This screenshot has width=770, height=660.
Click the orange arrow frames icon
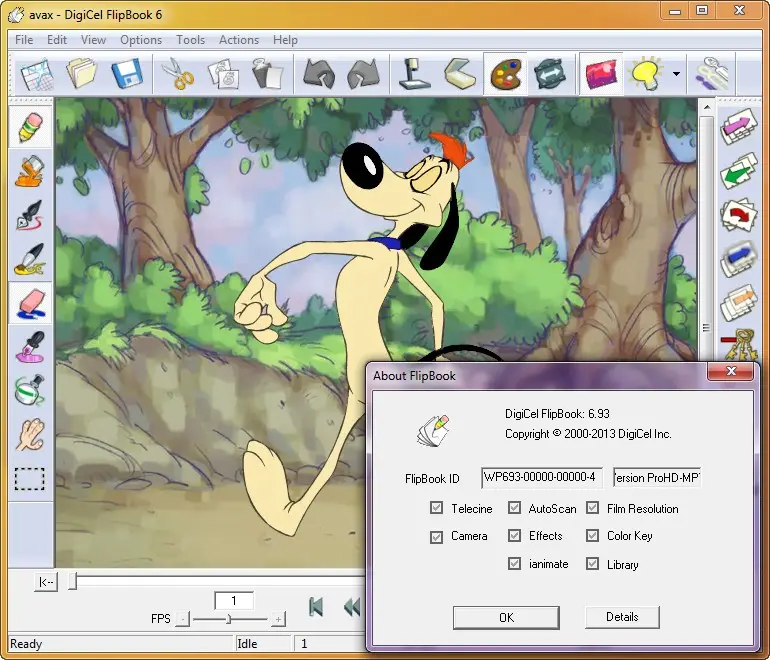(x=738, y=302)
